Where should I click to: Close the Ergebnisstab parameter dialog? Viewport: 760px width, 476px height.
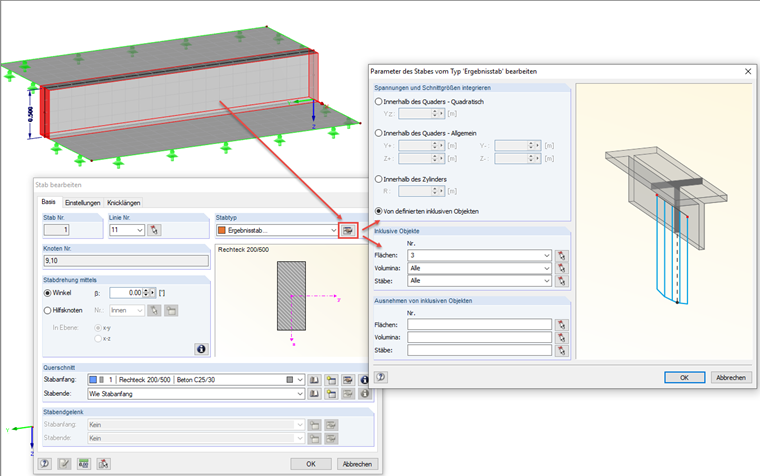click(x=748, y=71)
